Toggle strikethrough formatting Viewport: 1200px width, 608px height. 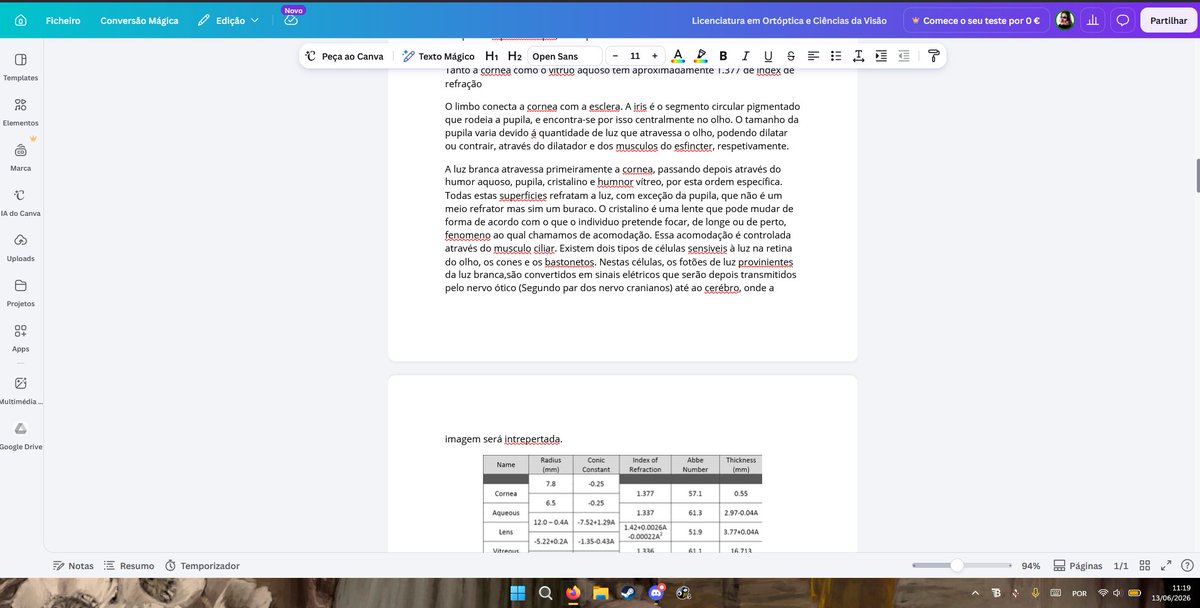click(x=791, y=56)
